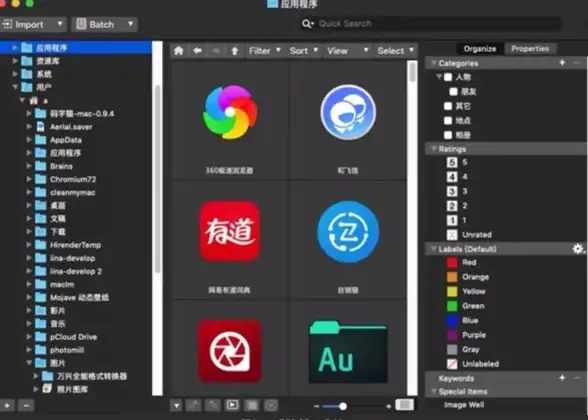Rotate right using the bottom toolbar icon
Viewport: 588px width, 420px height.
213,405
